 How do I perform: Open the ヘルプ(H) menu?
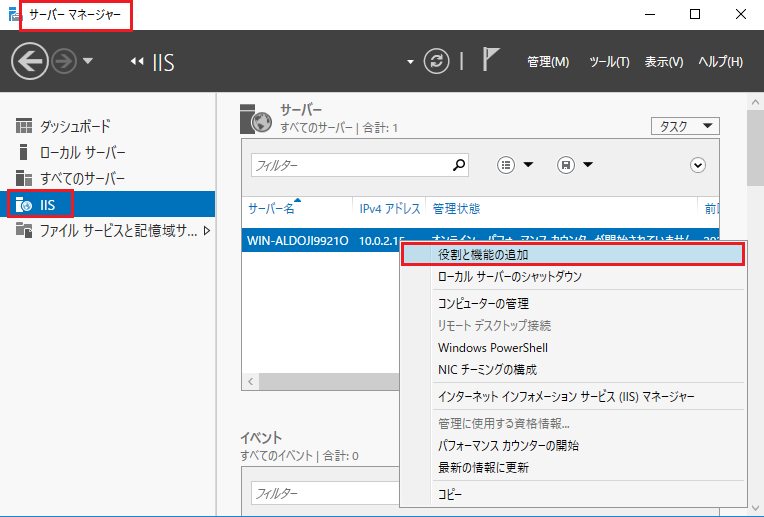click(720, 62)
